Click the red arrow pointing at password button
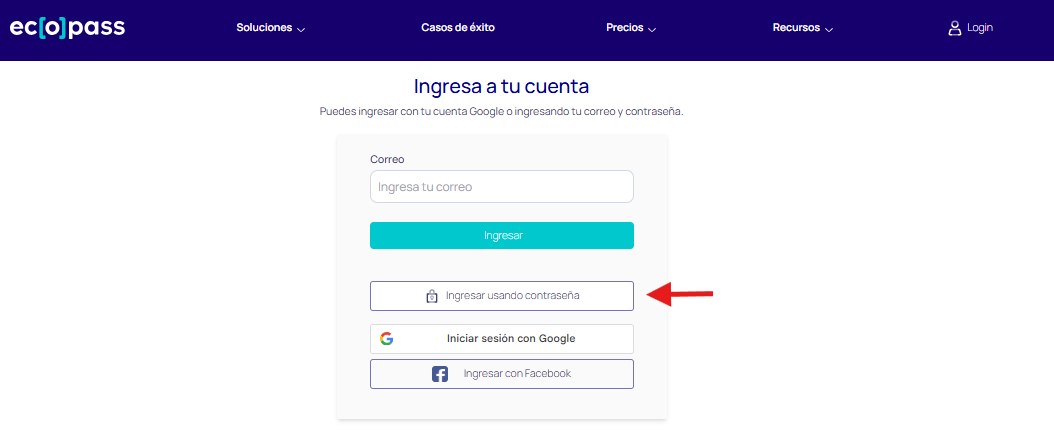Image resolution: width=1054 pixels, height=434 pixels. [679, 294]
